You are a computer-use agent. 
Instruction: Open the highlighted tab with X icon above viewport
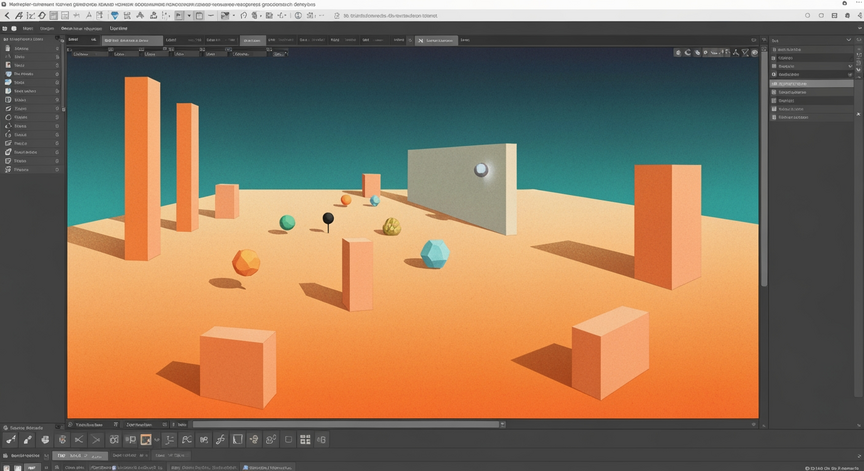coord(436,40)
